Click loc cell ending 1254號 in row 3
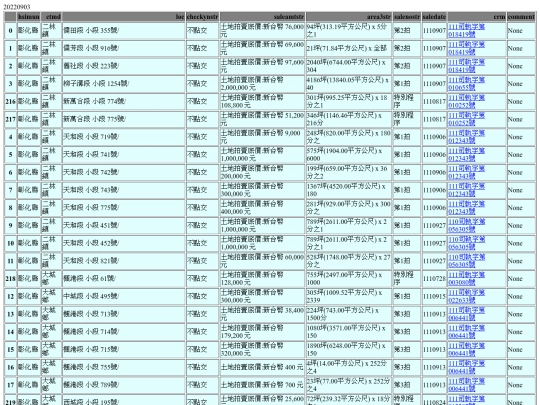The width and height of the screenshot is (540, 405). tap(124, 84)
